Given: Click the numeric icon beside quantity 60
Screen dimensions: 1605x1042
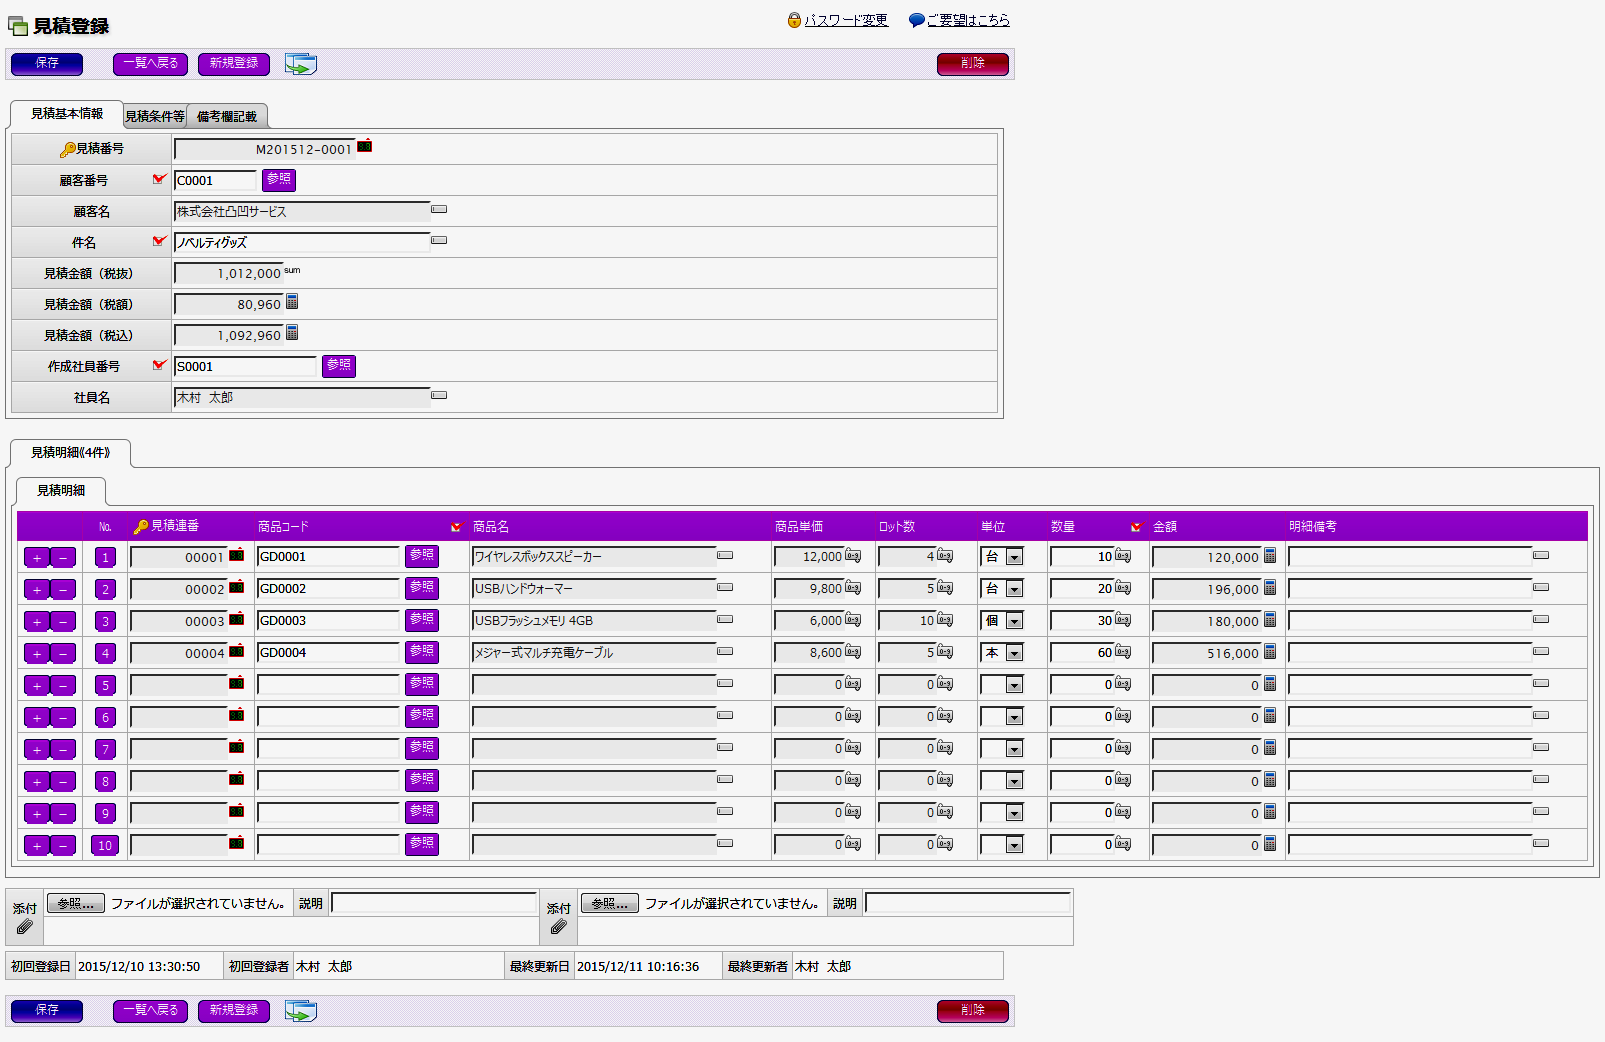Looking at the screenshot, I should point(1123,652).
